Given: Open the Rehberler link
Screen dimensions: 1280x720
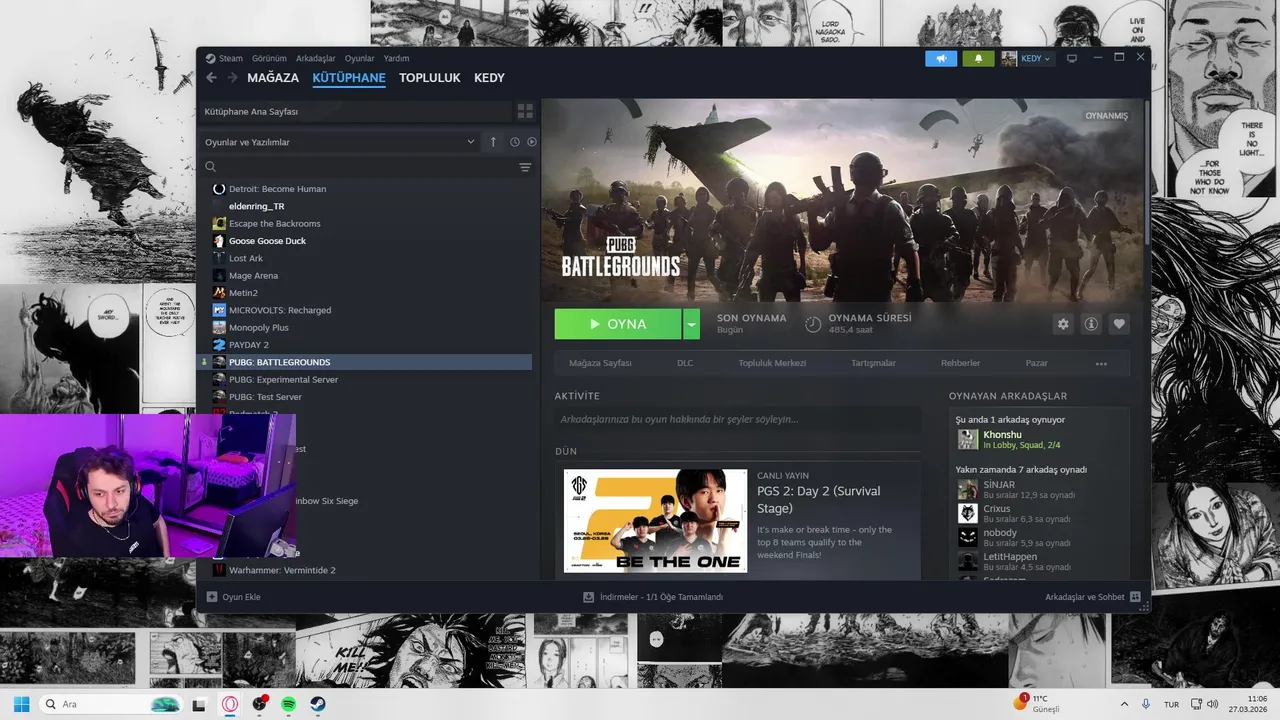Looking at the screenshot, I should point(961,363).
